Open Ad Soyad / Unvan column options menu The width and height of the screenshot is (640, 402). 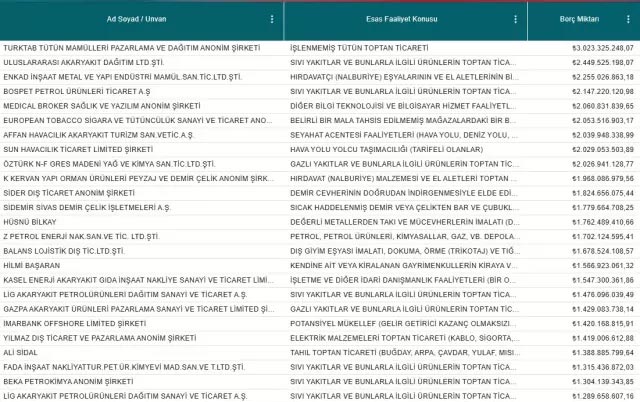point(272,19)
